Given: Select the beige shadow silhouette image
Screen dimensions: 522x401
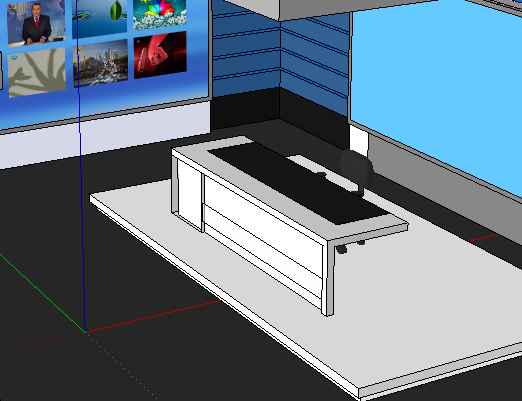Looking at the screenshot, I should (x=37, y=73).
